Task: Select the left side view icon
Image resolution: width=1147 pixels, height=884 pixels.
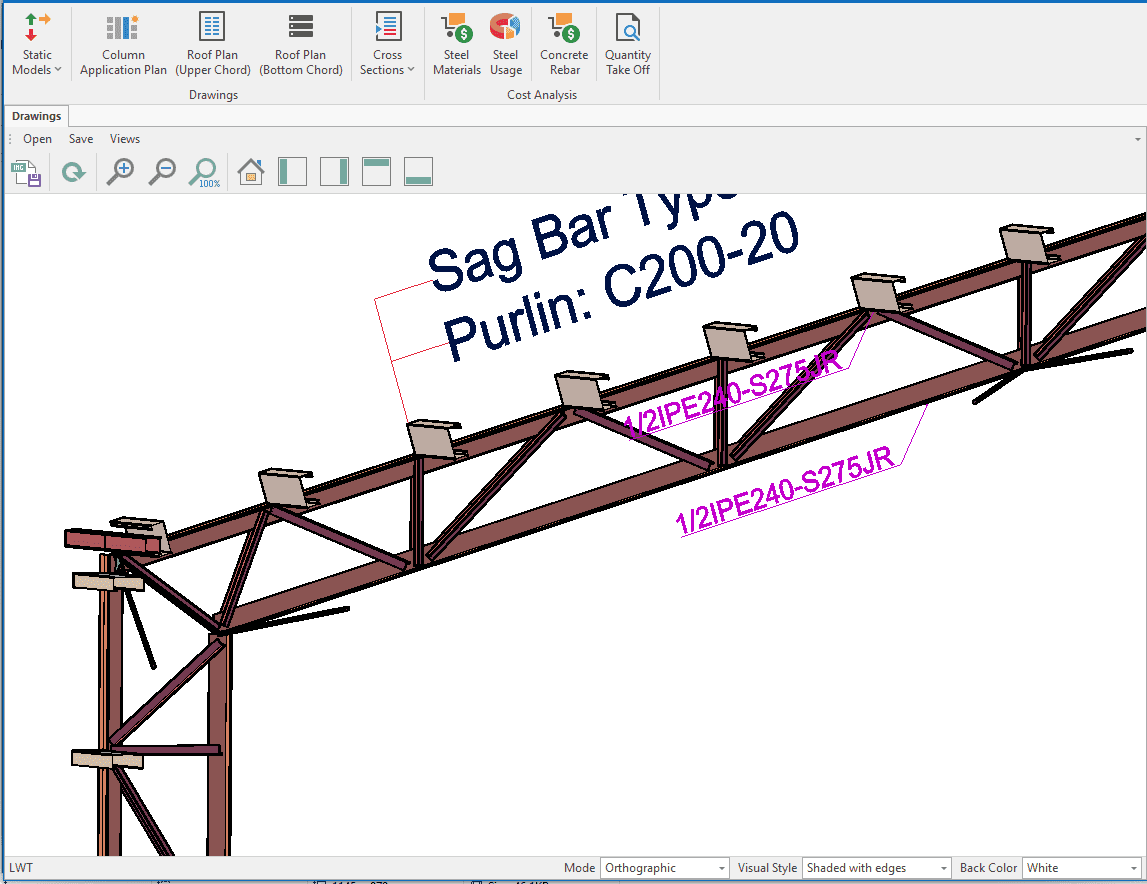Action: pos(292,172)
